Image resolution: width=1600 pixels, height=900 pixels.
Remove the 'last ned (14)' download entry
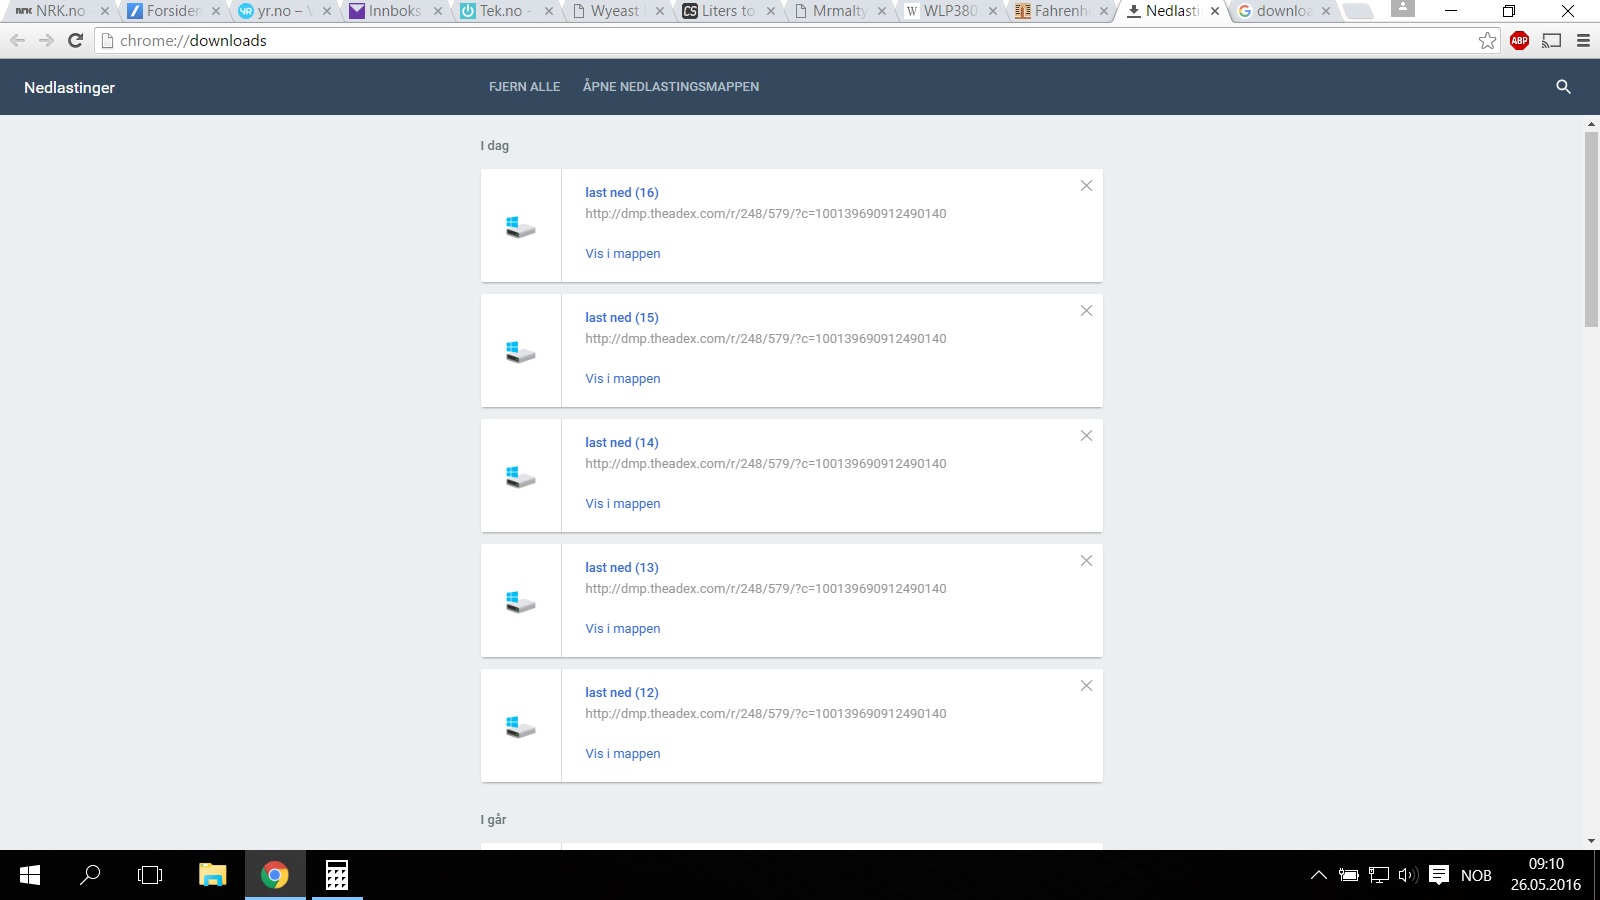point(1086,436)
